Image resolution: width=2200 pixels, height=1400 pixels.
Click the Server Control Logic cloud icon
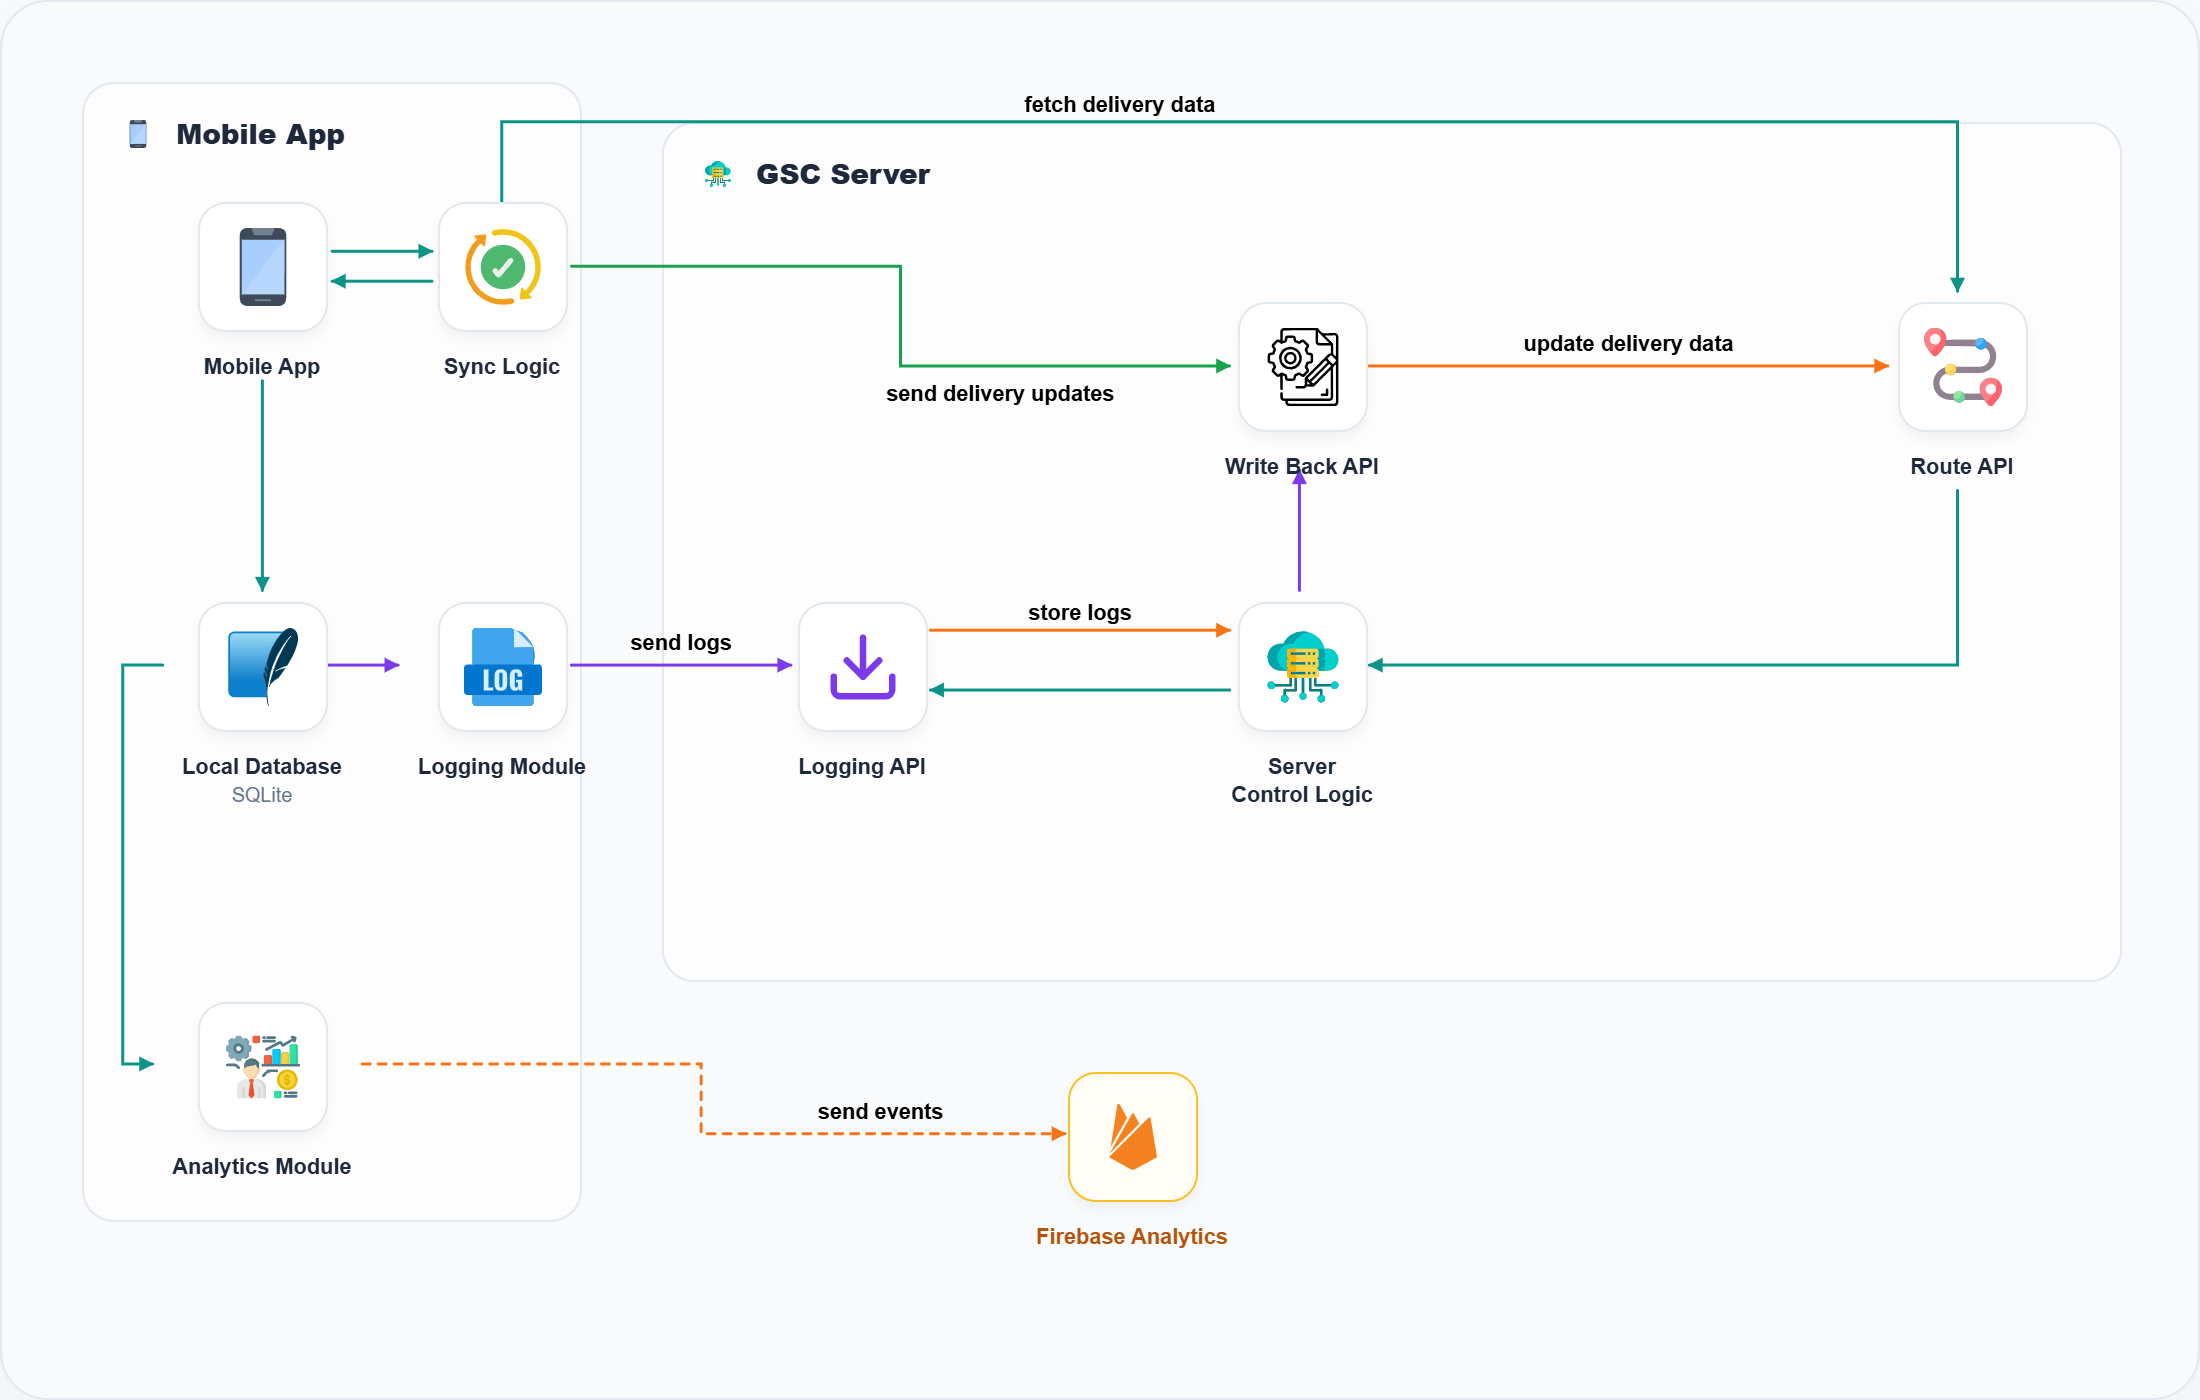click(x=1301, y=666)
